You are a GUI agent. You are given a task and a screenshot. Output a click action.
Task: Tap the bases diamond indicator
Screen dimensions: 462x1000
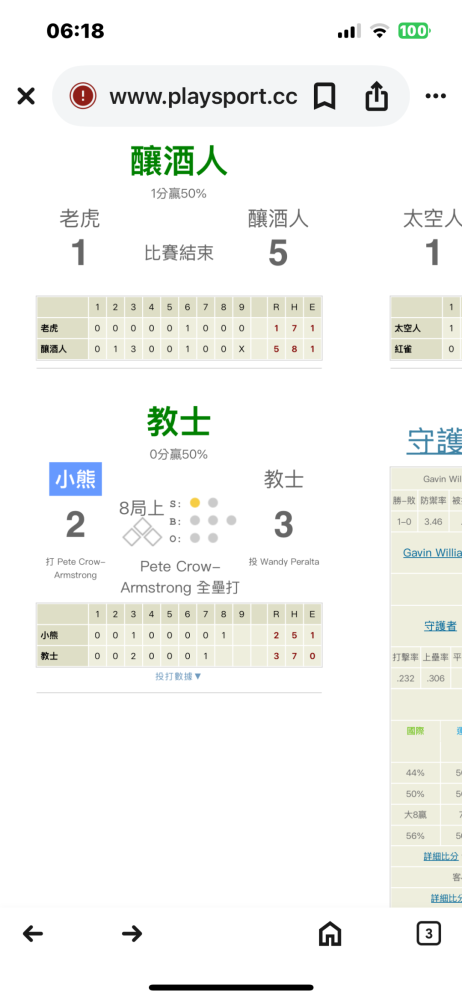coord(142,532)
